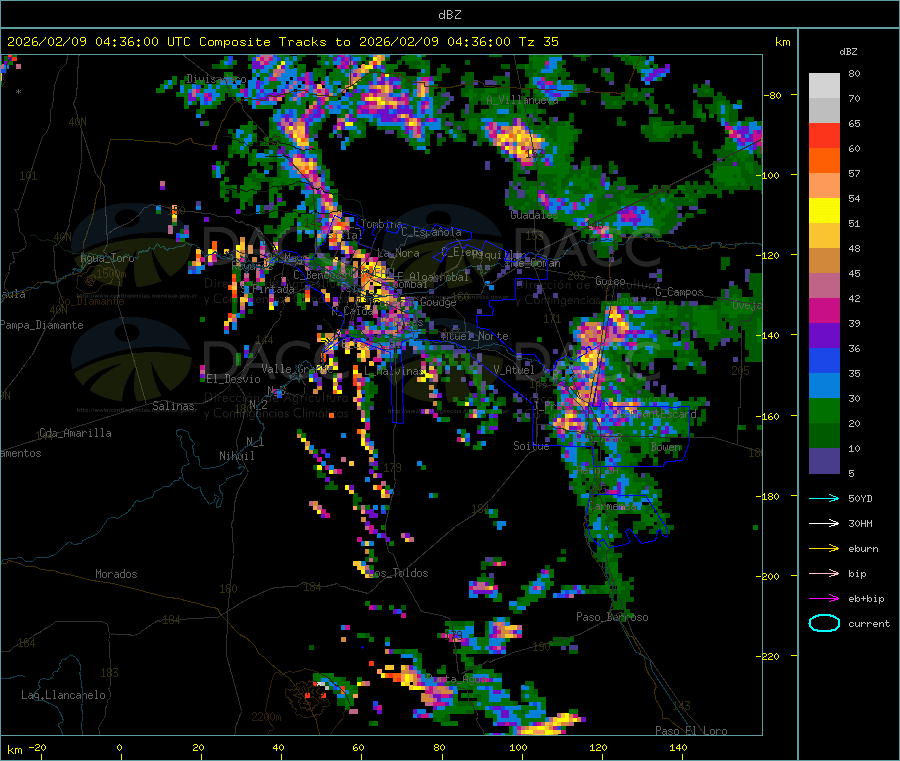The width and height of the screenshot is (900, 761).
Task: Click the yellow eburn arrow in legend
Action: tap(824, 549)
